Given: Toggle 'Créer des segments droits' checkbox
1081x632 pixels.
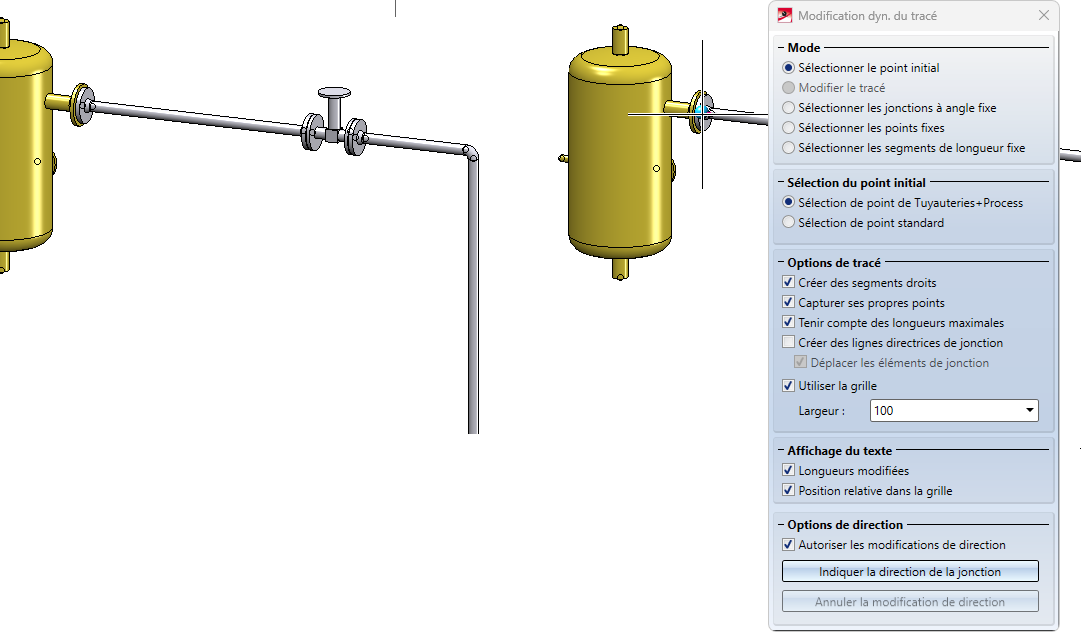Looking at the screenshot, I should click(x=789, y=282).
